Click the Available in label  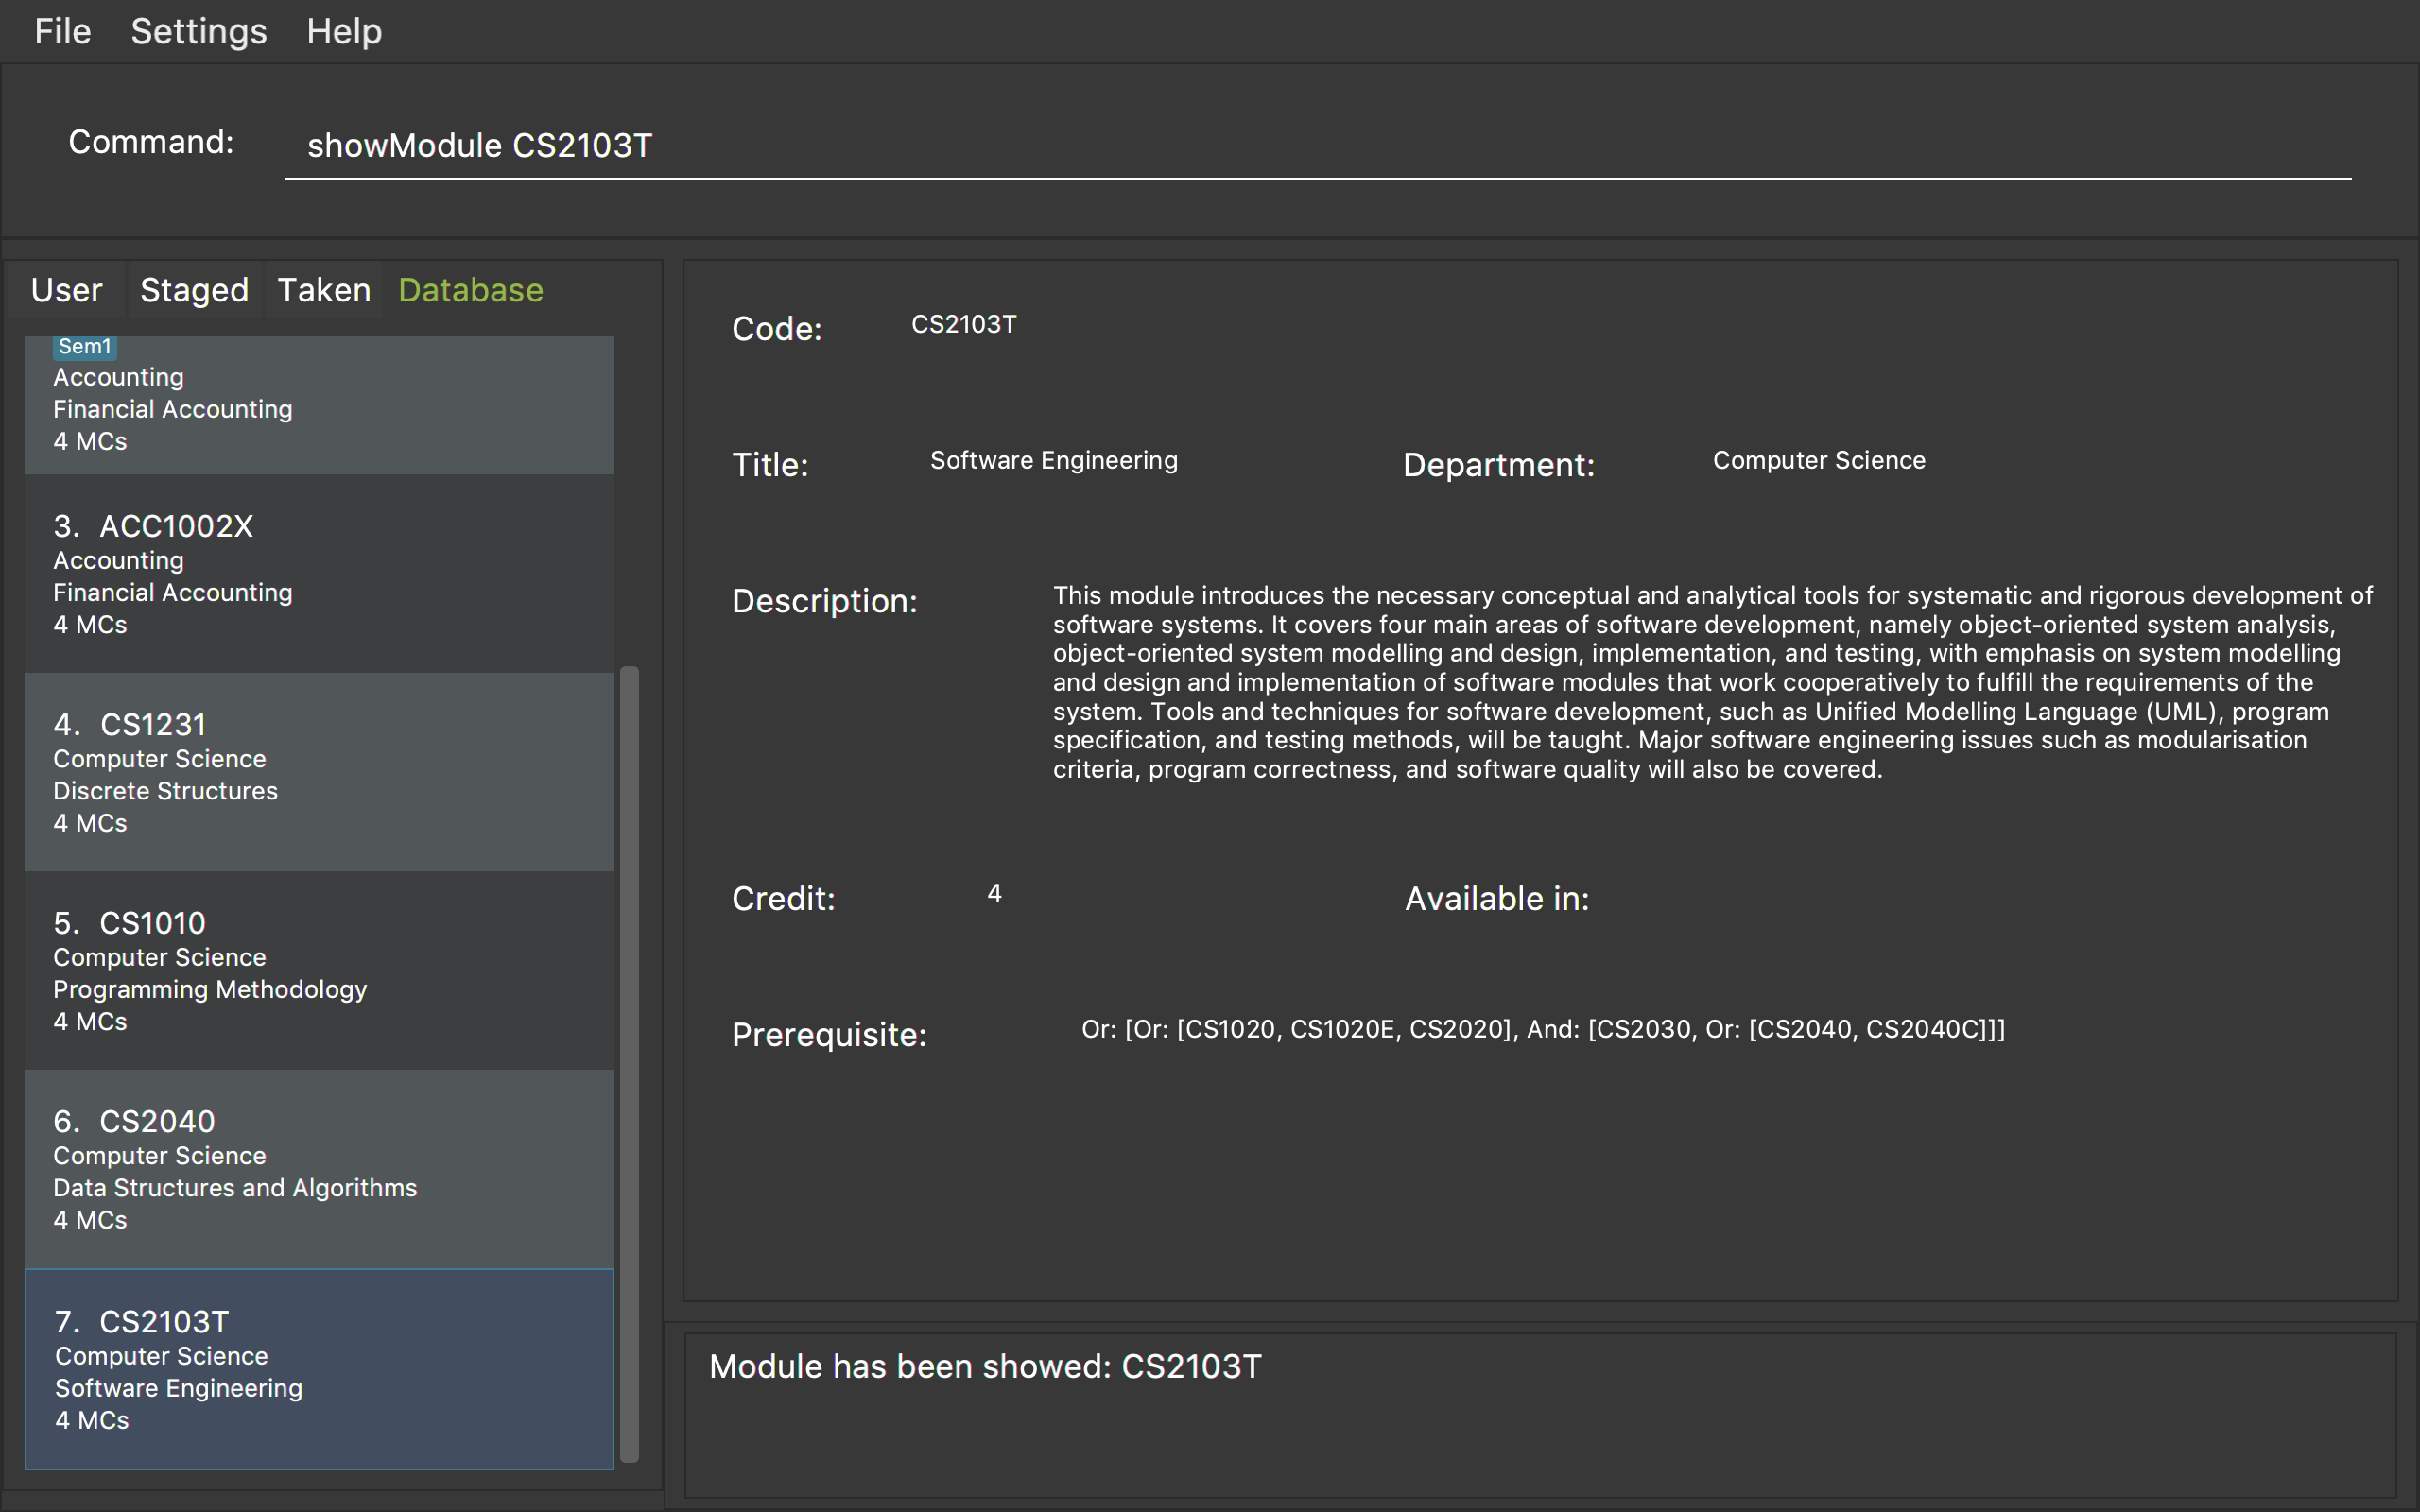click(x=1497, y=898)
